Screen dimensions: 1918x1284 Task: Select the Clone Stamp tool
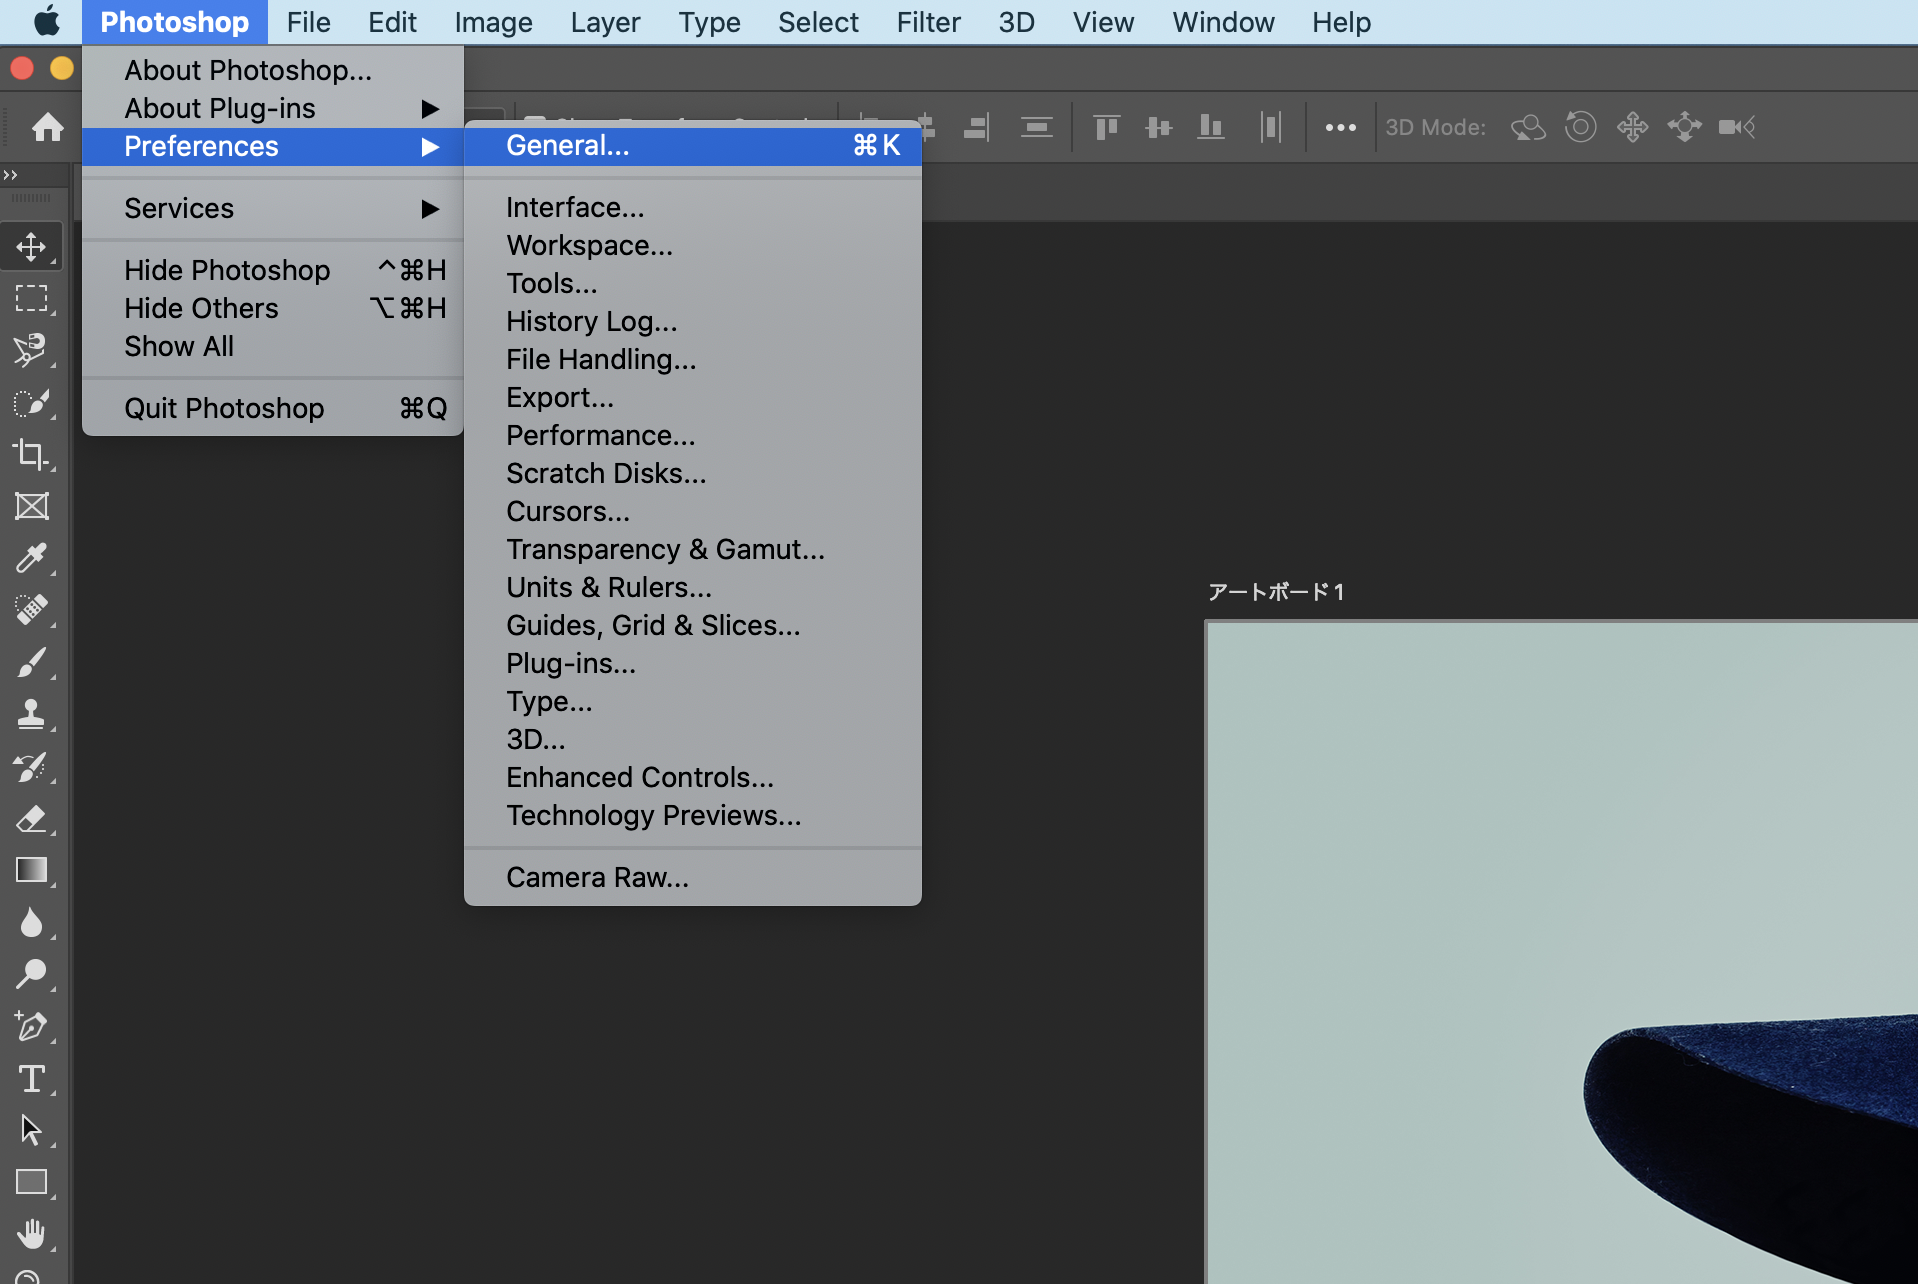[31, 714]
